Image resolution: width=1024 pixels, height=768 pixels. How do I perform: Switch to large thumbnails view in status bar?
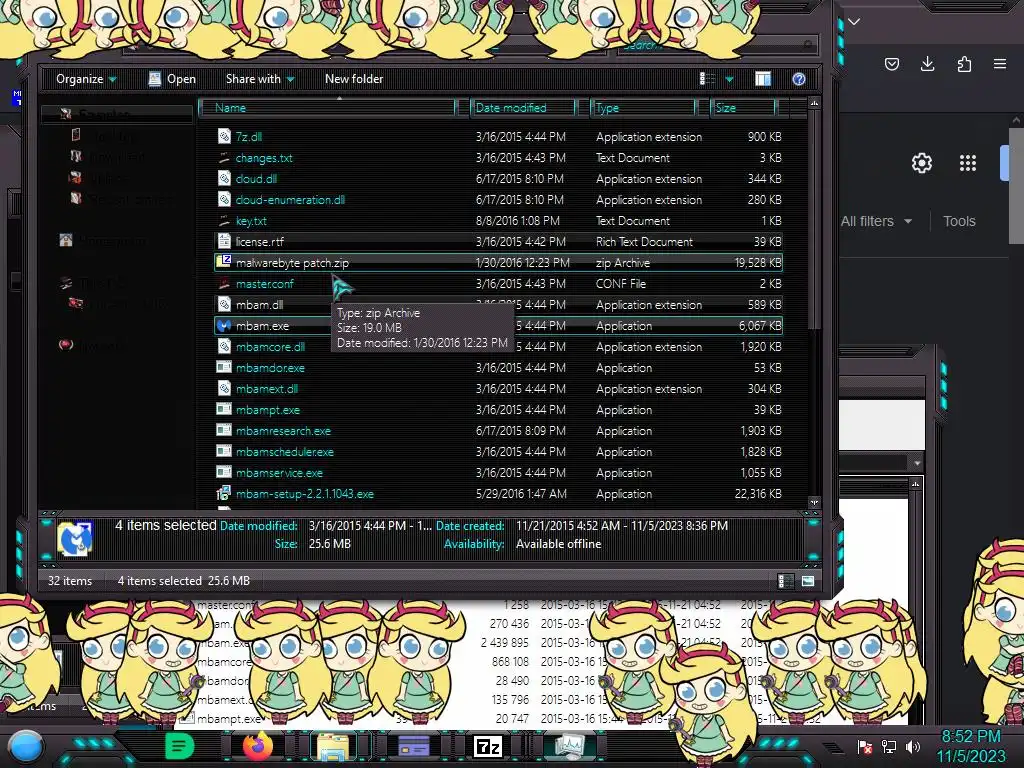[808, 581]
